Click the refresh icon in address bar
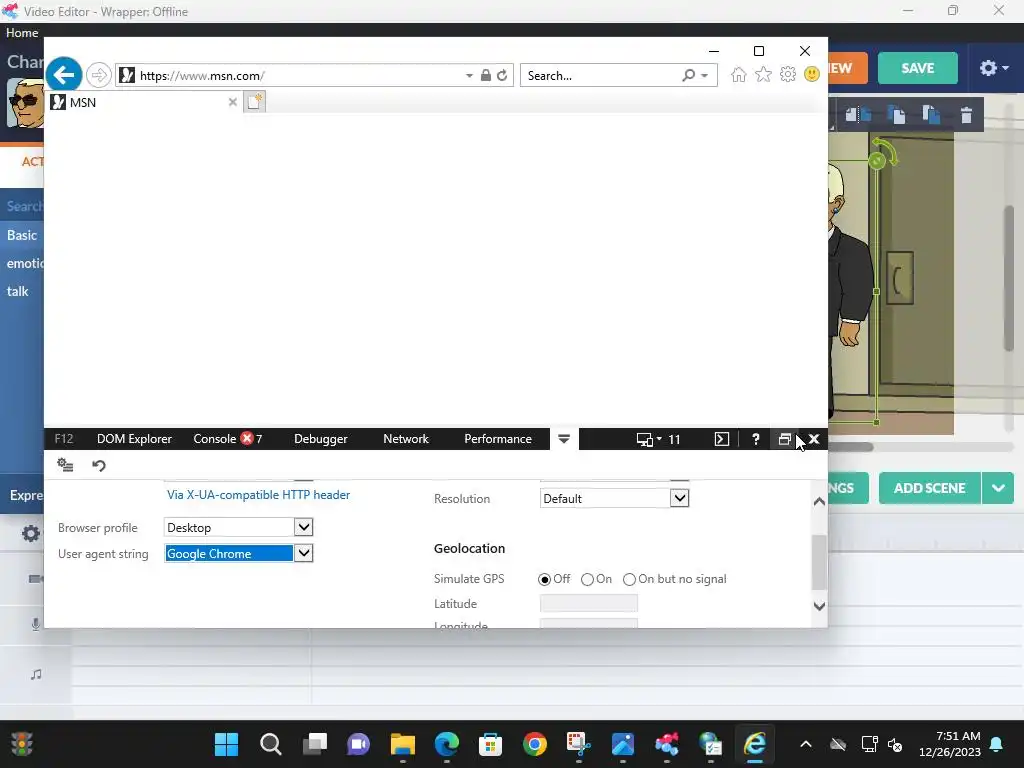 [x=502, y=76]
